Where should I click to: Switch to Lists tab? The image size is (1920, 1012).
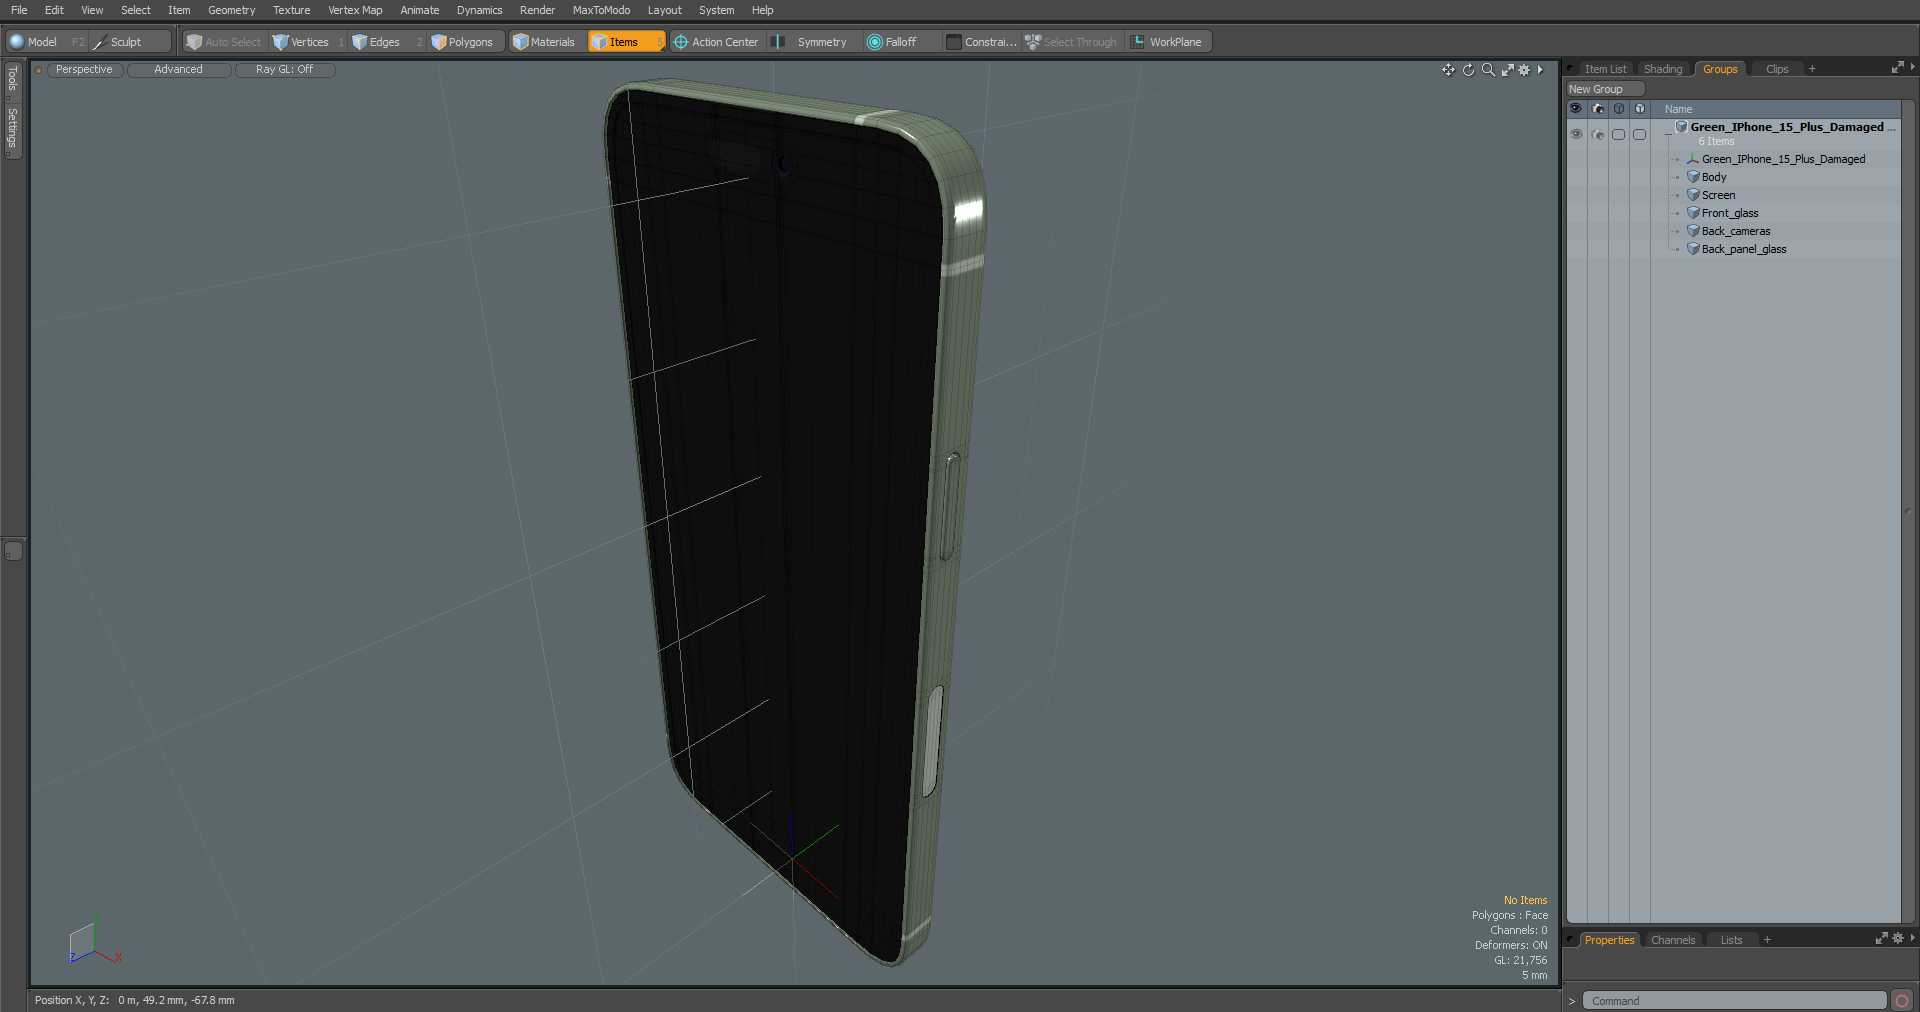coord(1731,940)
